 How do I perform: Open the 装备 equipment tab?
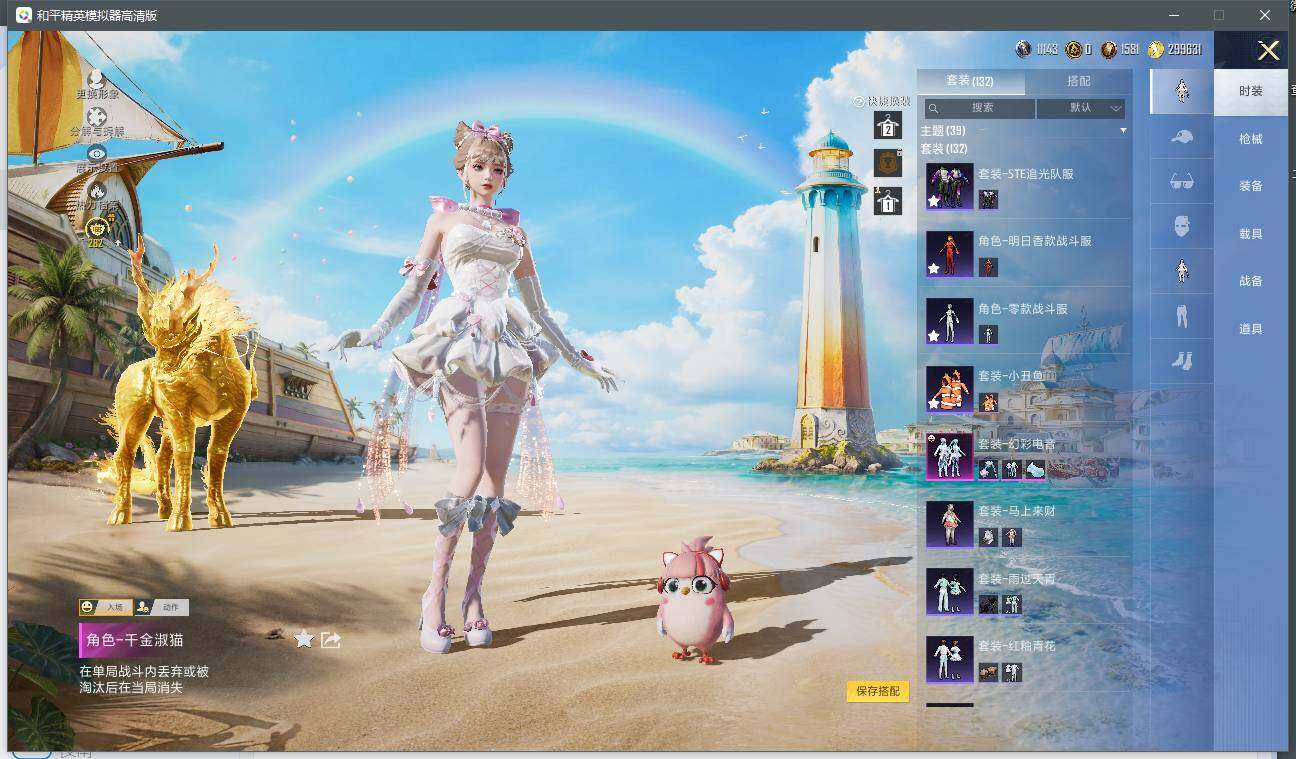pos(1251,186)
